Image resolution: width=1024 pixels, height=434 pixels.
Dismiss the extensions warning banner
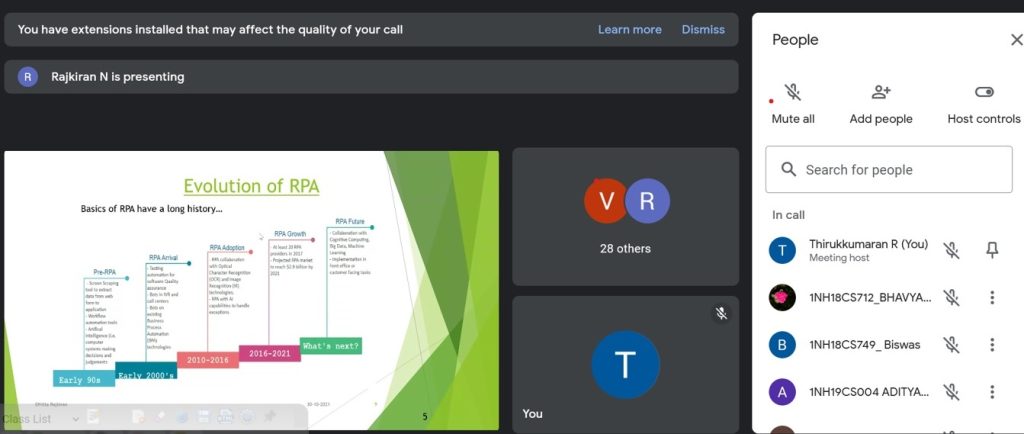click(703, 30)
